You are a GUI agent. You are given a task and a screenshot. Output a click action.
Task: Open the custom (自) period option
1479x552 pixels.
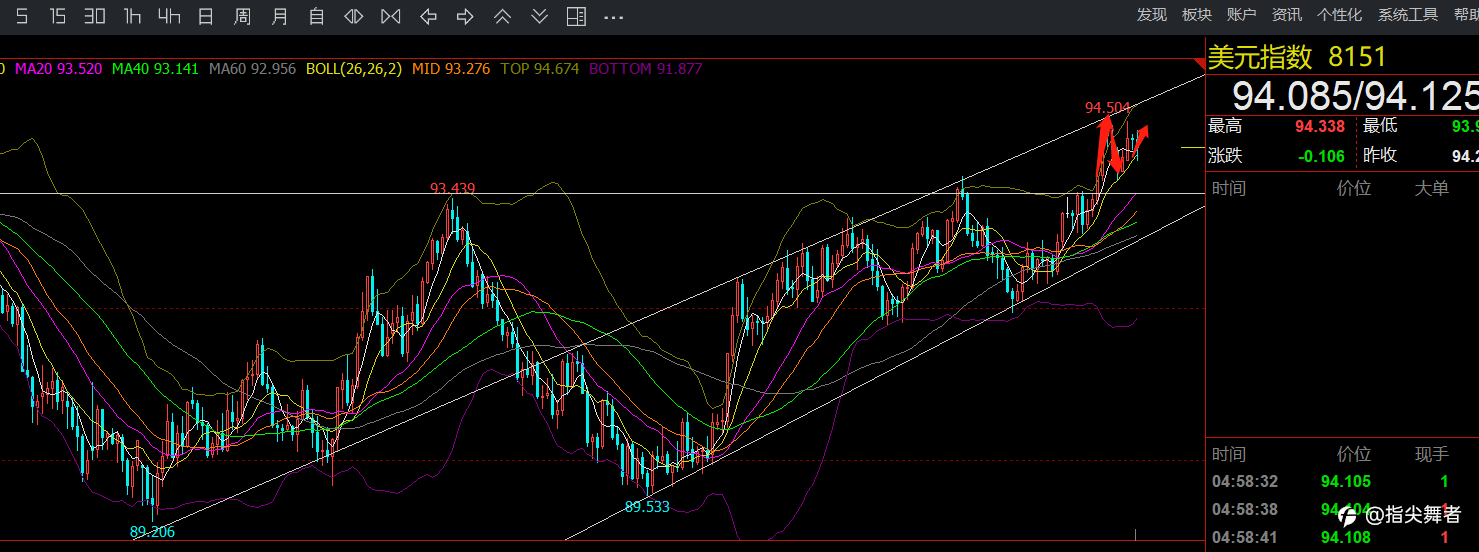click(317, 16)
